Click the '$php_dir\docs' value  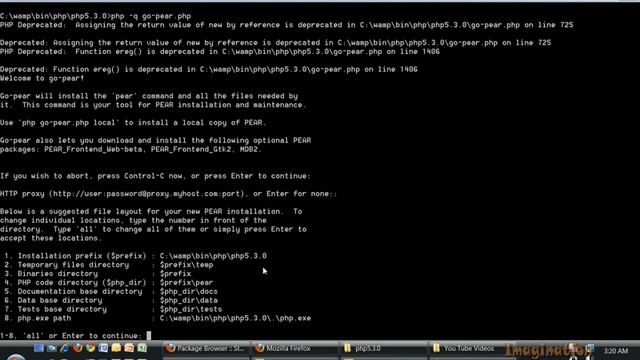click(x=189, y=291)
